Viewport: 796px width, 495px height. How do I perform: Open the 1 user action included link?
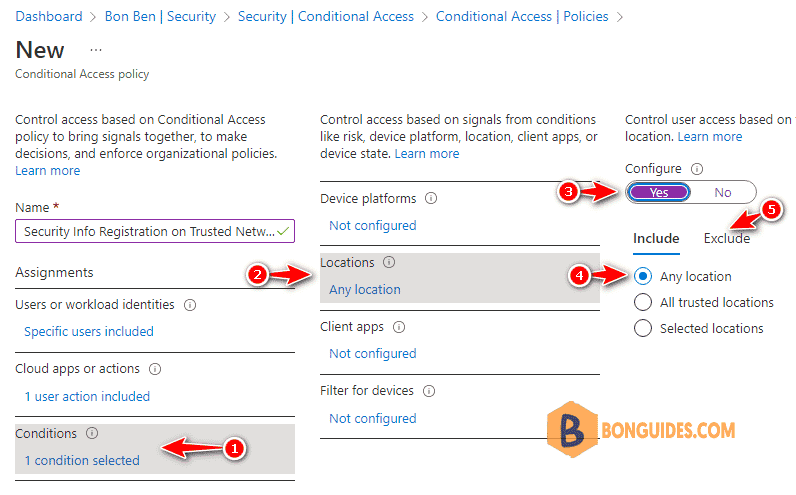tap(87, 397)
